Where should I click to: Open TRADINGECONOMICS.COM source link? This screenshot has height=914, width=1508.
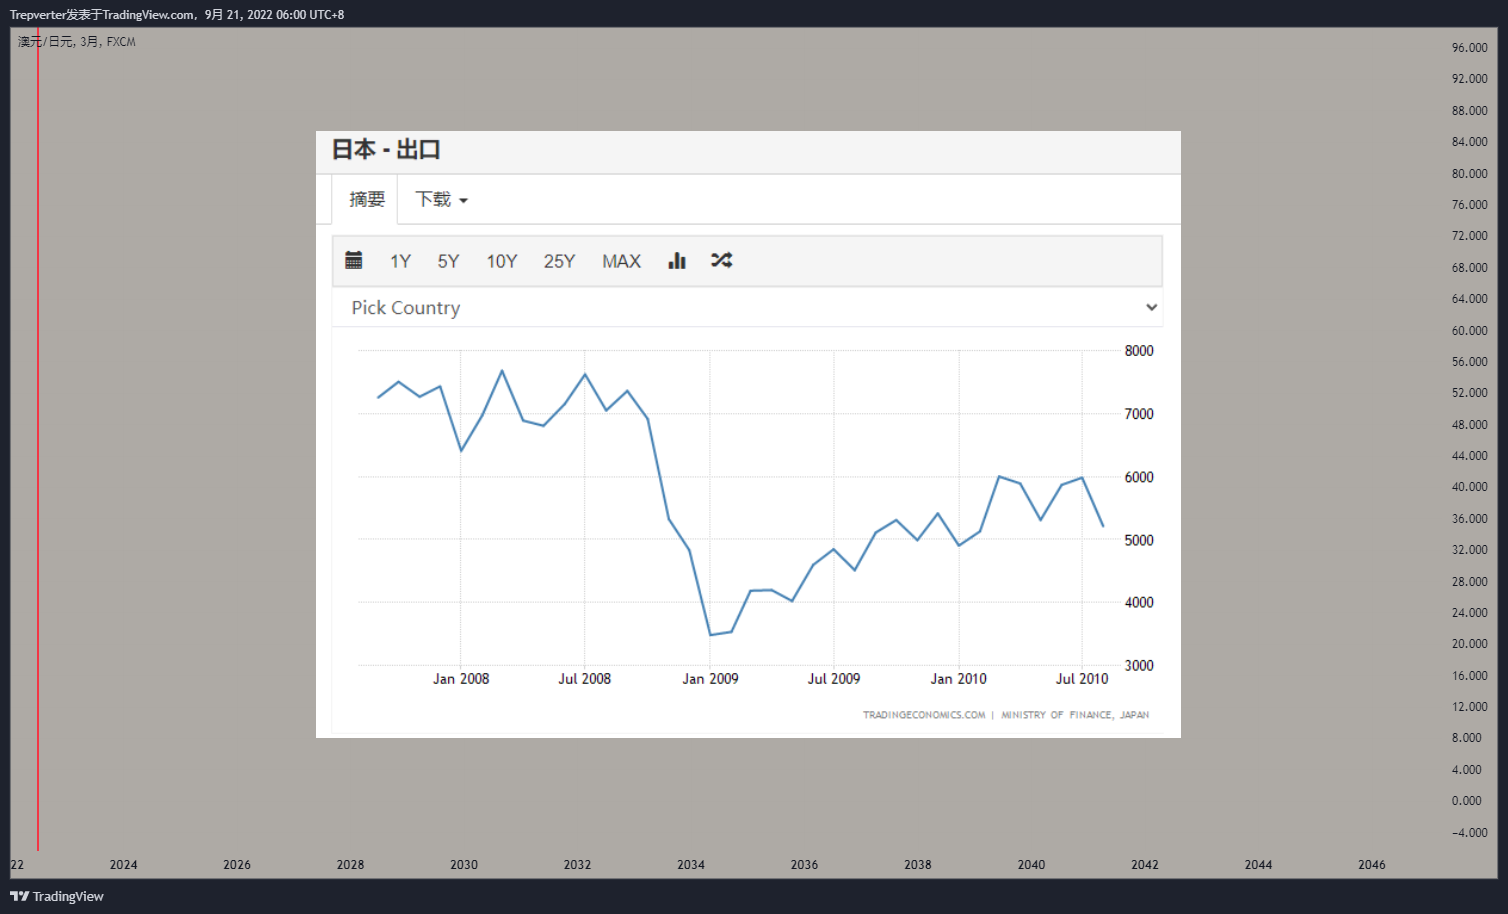(x=924, y=715)
